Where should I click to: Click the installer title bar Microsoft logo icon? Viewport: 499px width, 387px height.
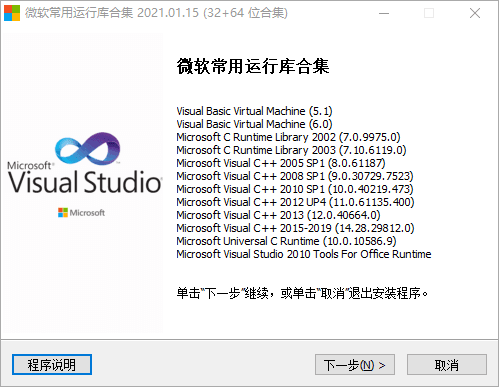click(12, 13)
